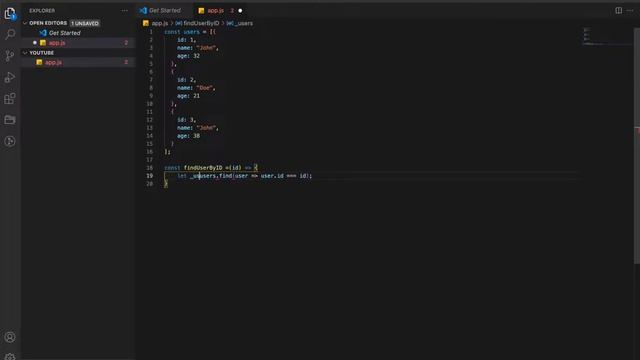
Task: Click the editor minimap
Action: pyautogui.click(x=607, y=36)
